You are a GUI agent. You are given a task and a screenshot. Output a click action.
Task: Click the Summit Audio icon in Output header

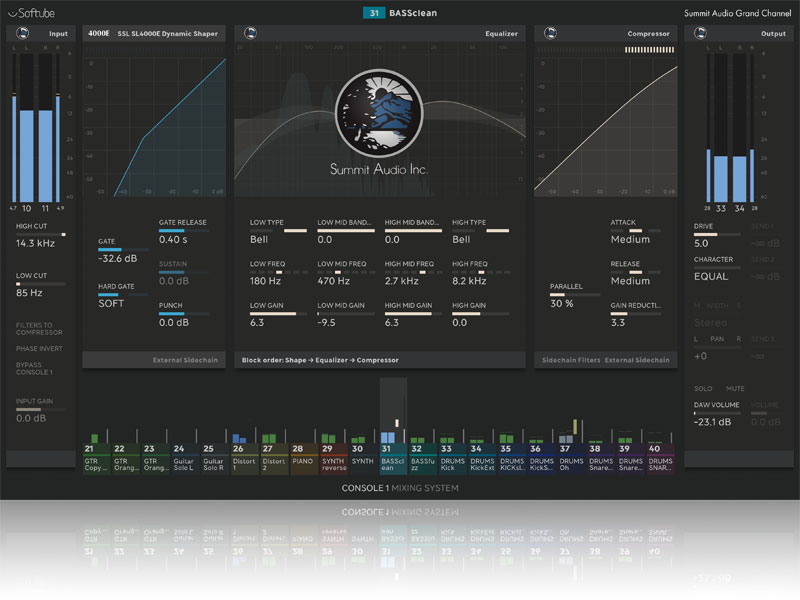(x=700, y=33)
